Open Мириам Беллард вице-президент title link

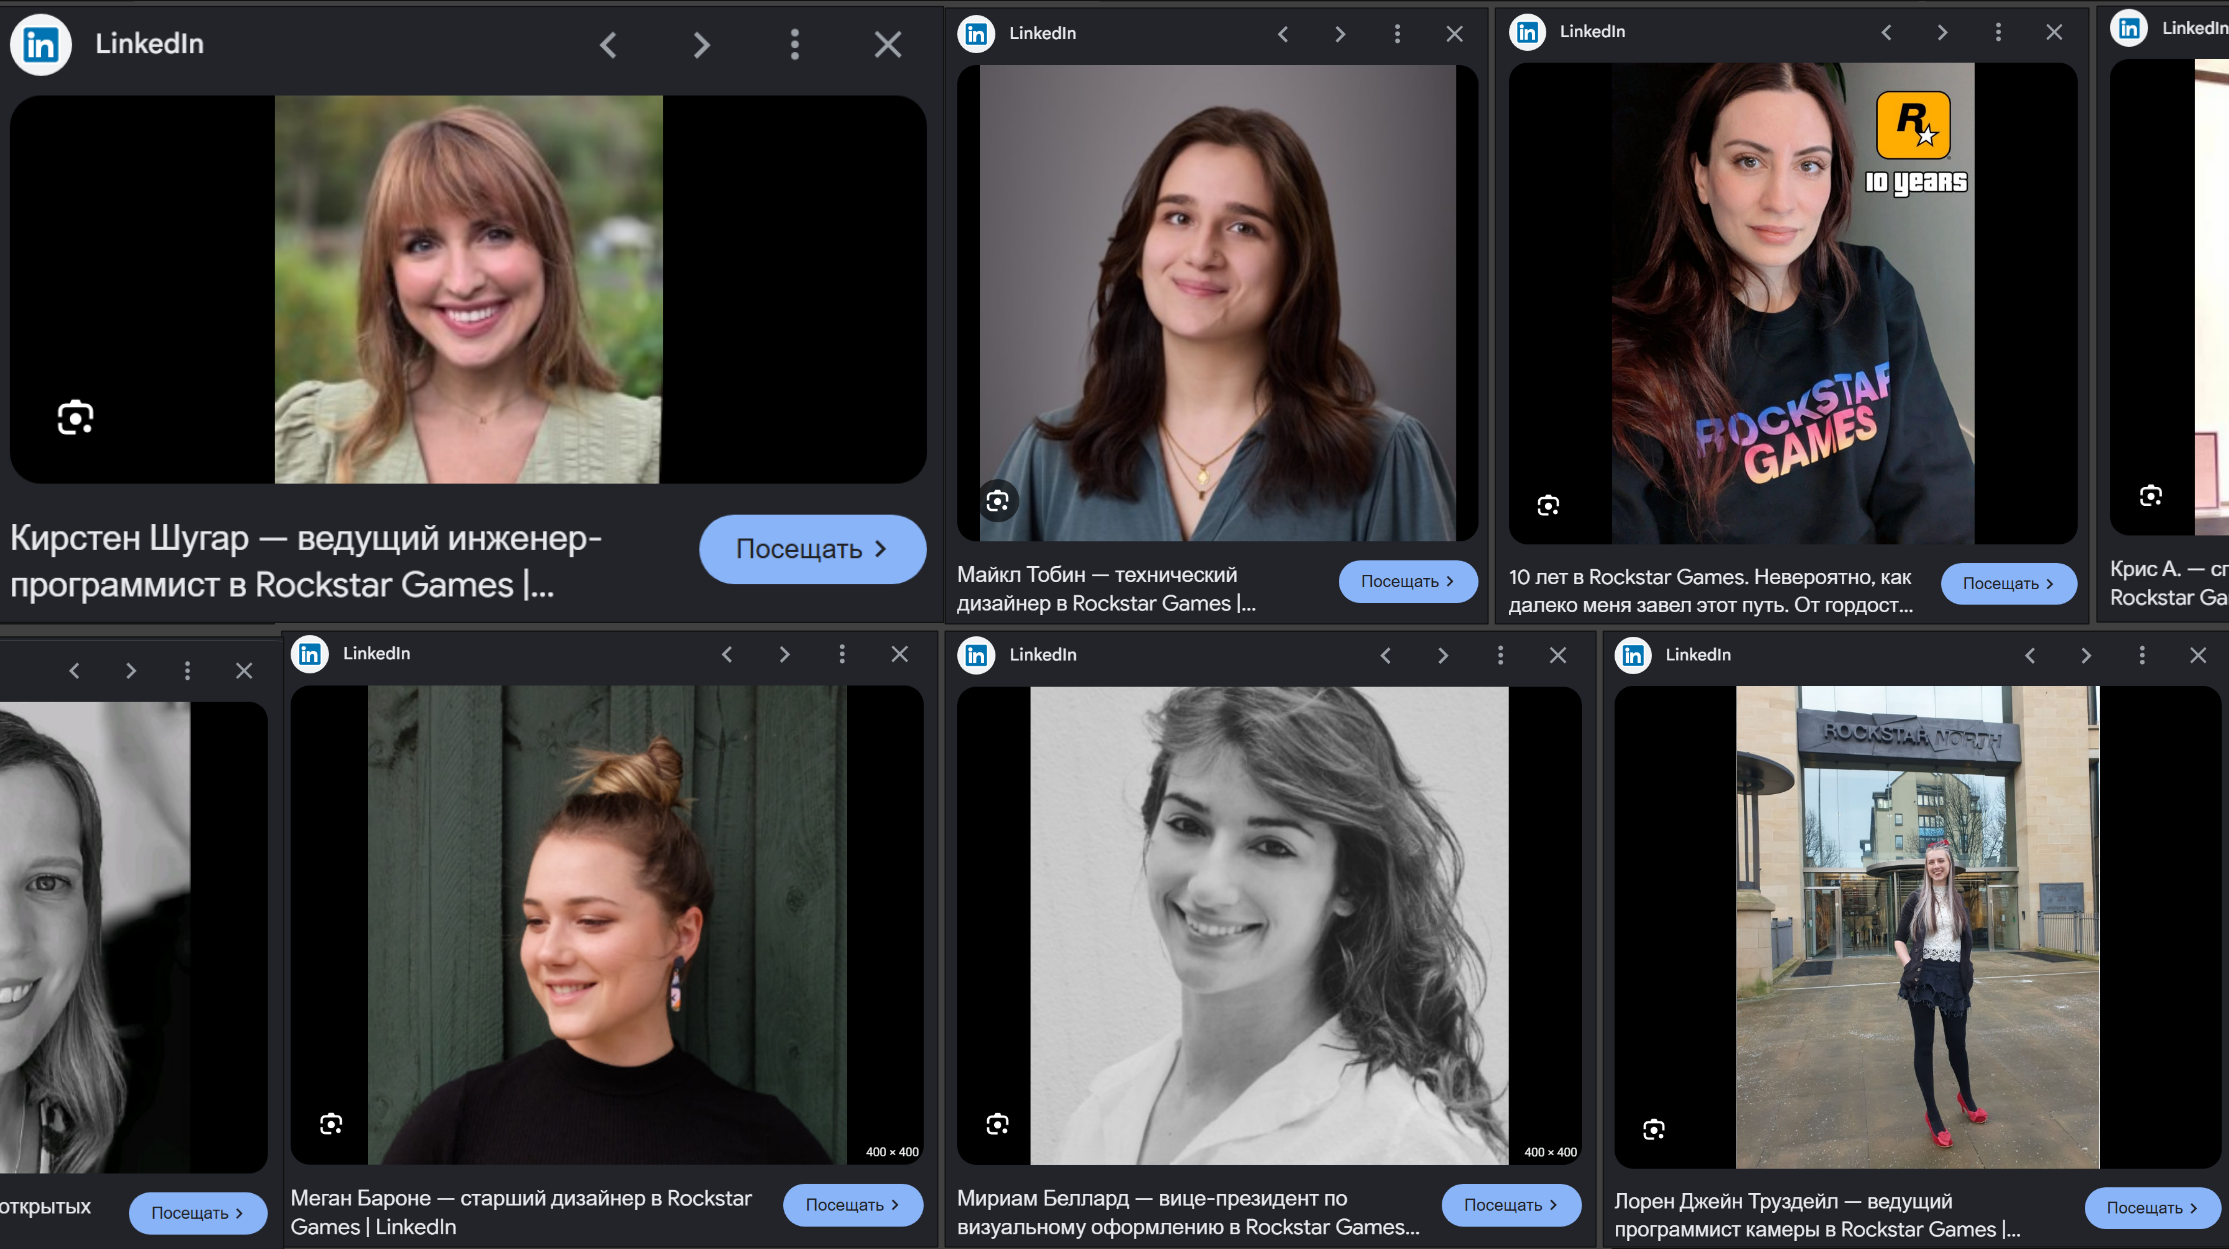1188,1212
